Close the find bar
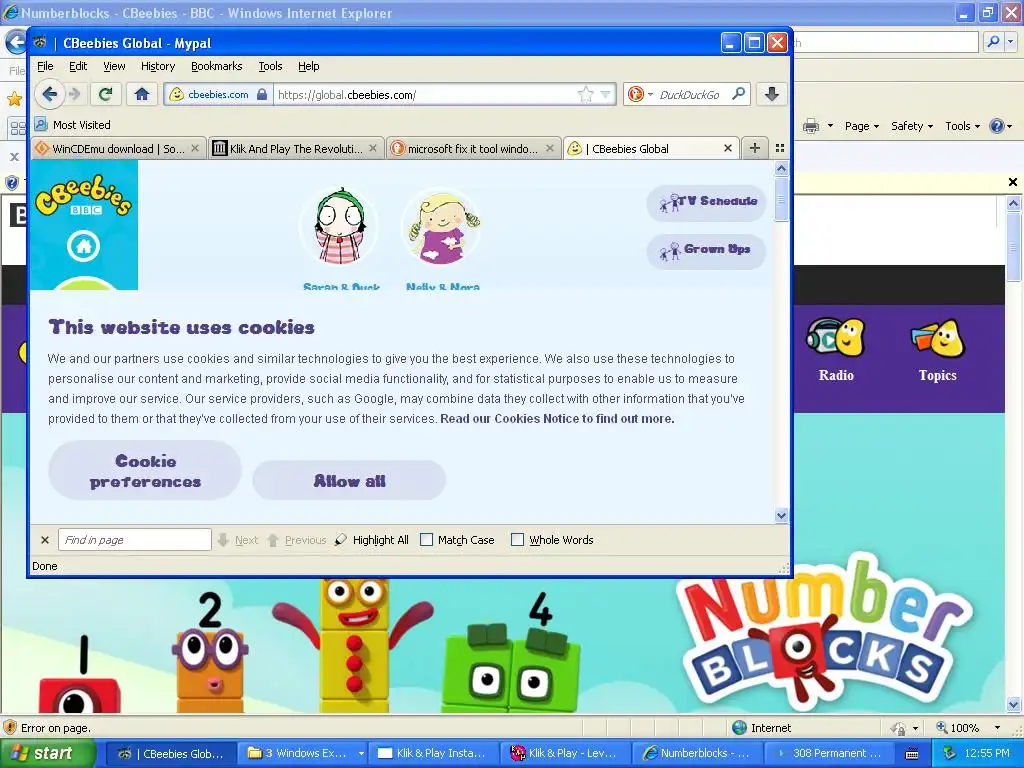 pos(44,540)
